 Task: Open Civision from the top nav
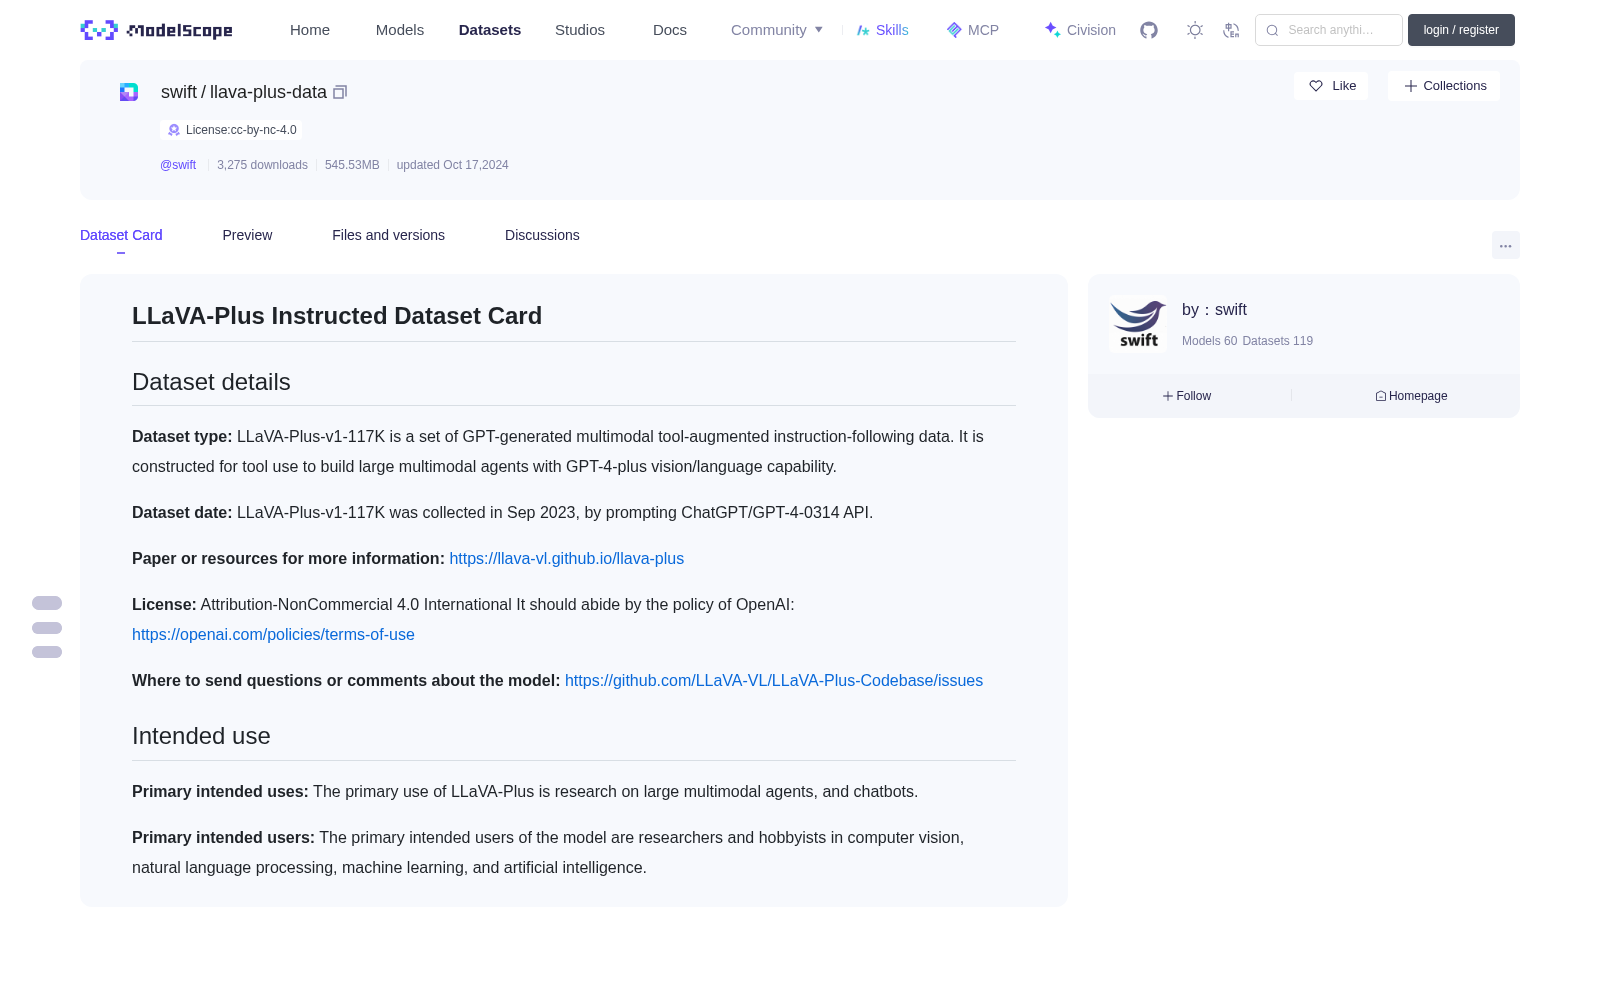[x=1080, y=30]
